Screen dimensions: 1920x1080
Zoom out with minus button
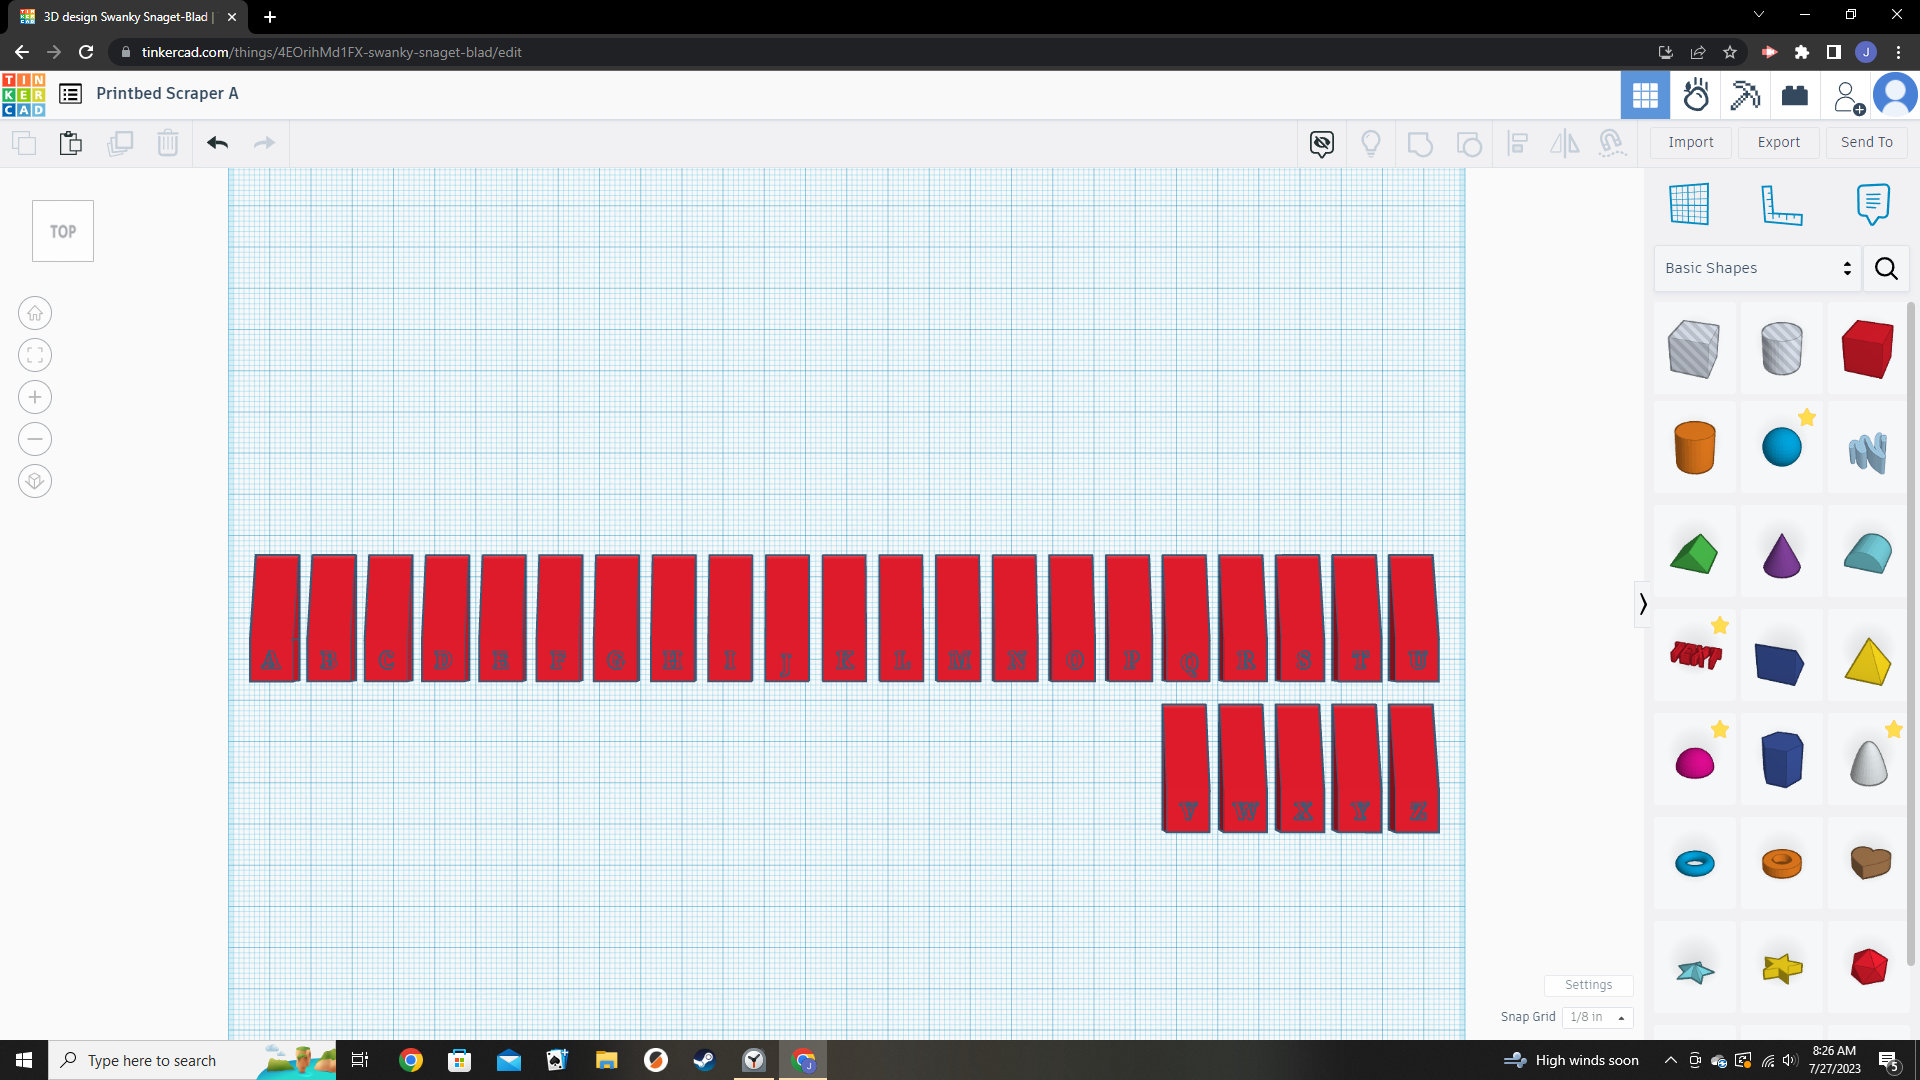point(35,439)
